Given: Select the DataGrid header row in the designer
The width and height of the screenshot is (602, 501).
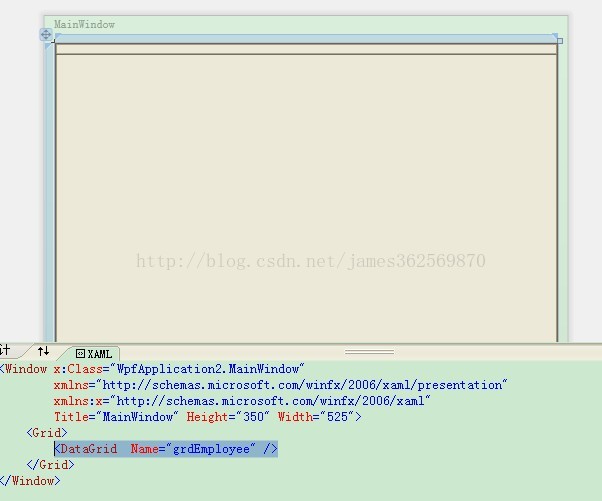Looking at the screenshot, I should (x=306, y=49).
